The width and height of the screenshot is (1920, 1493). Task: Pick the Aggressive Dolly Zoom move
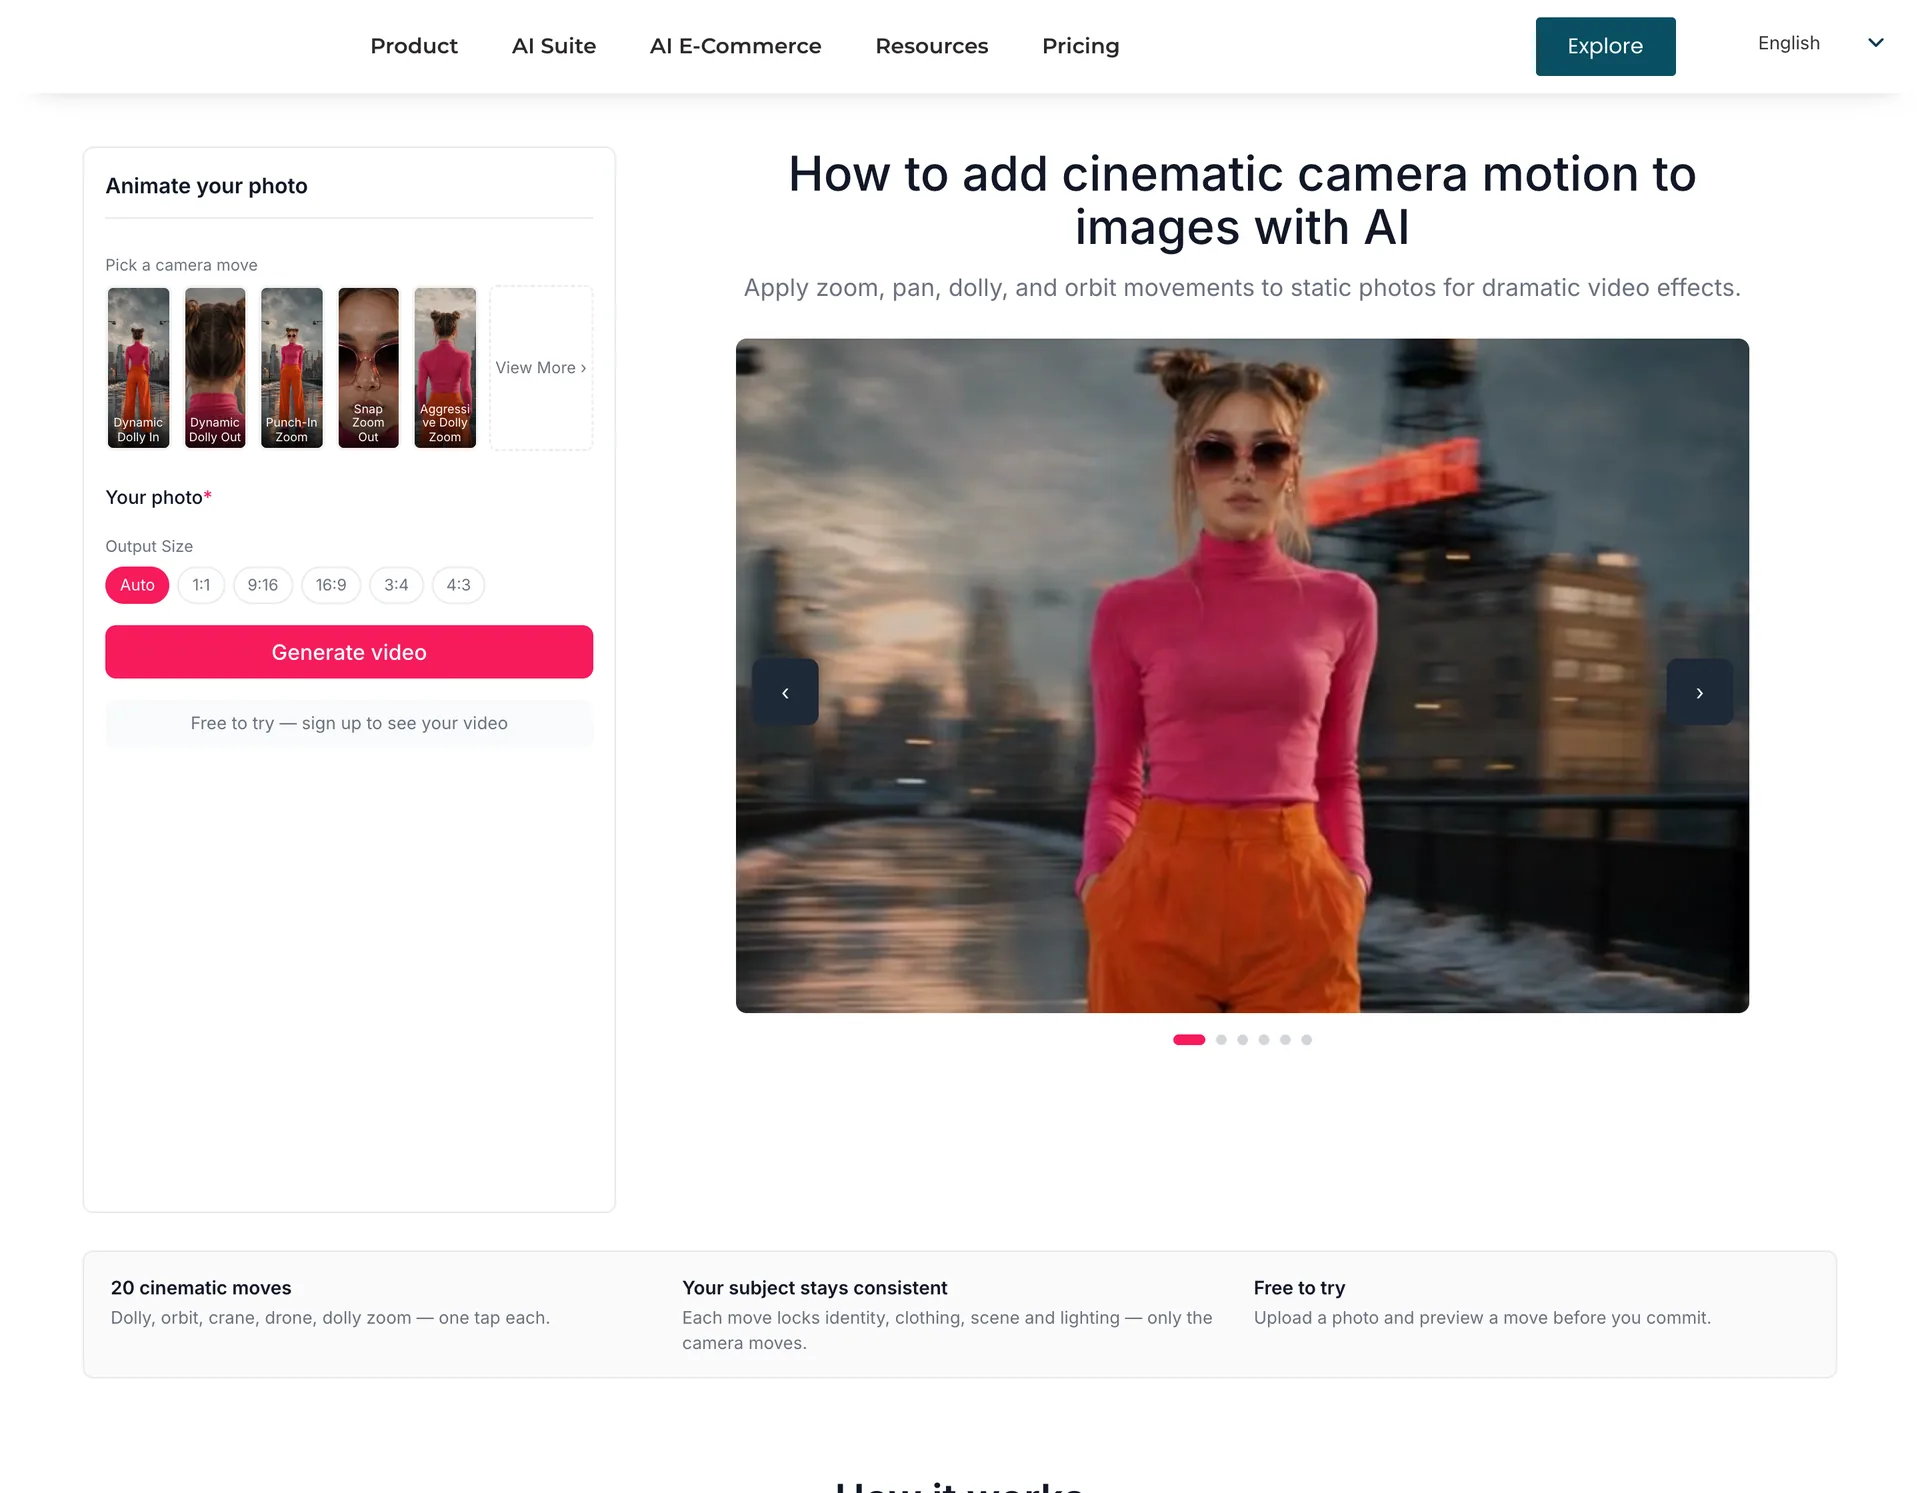click(x=445, y=368)
